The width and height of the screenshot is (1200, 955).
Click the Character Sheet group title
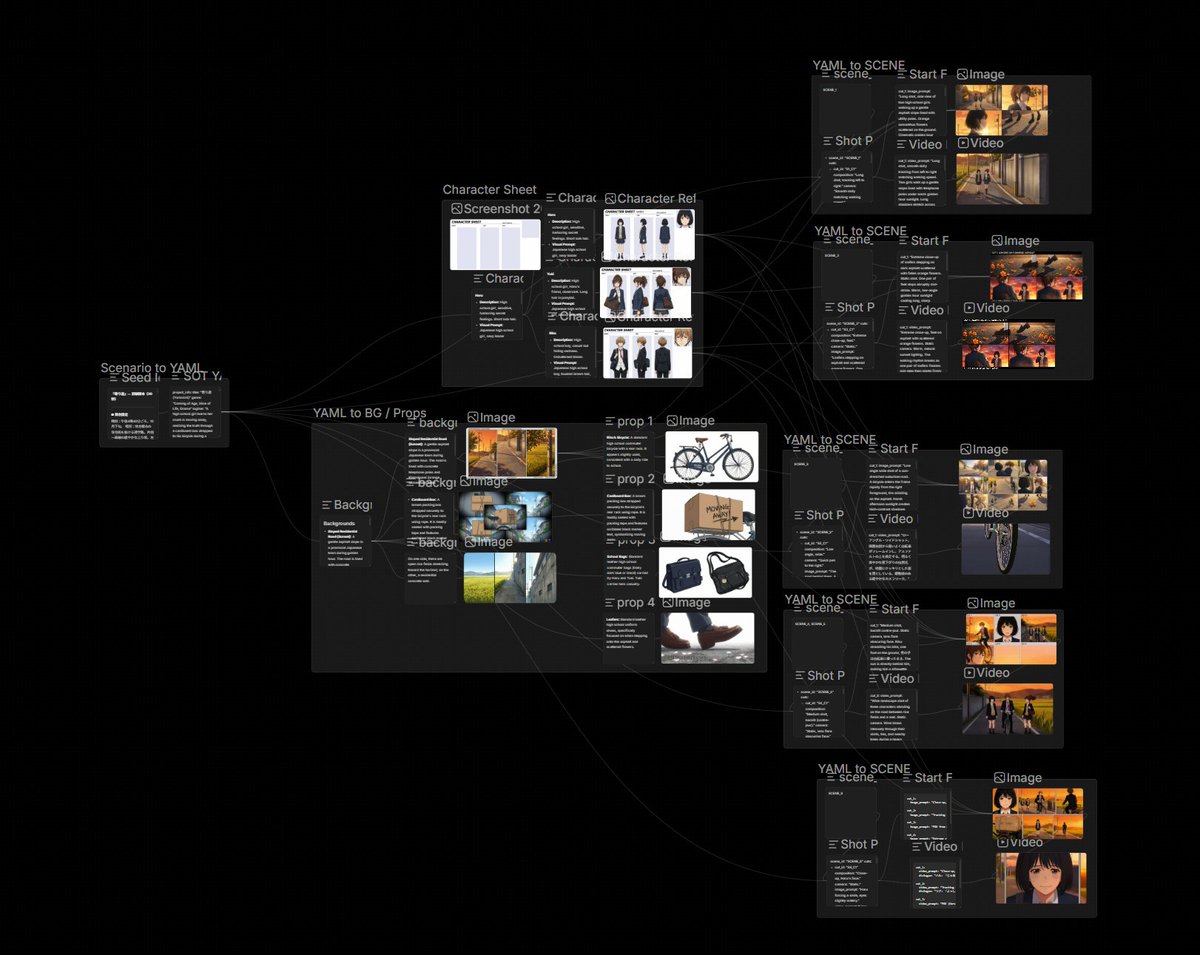click(490, 190)
